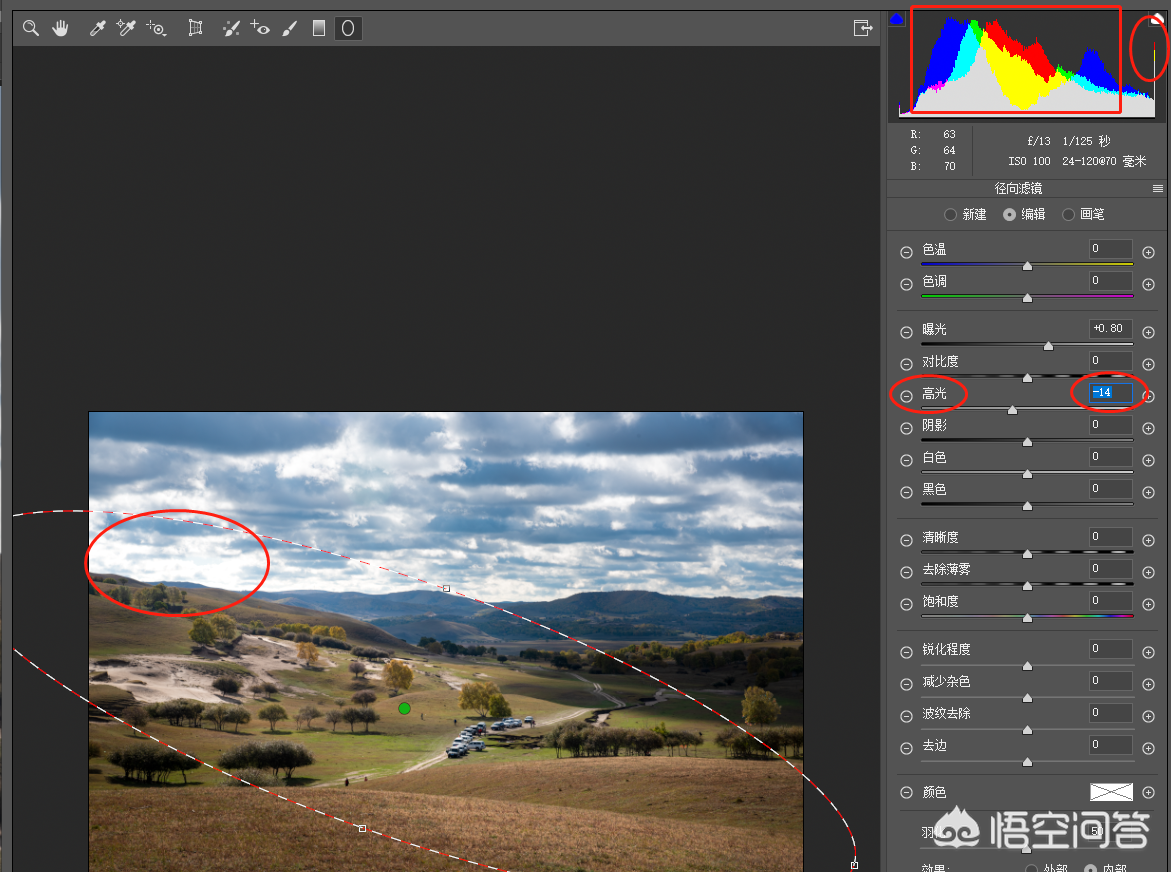Focus the 色调 value field
1171x872 pixels.
[x=1111, y=281]
